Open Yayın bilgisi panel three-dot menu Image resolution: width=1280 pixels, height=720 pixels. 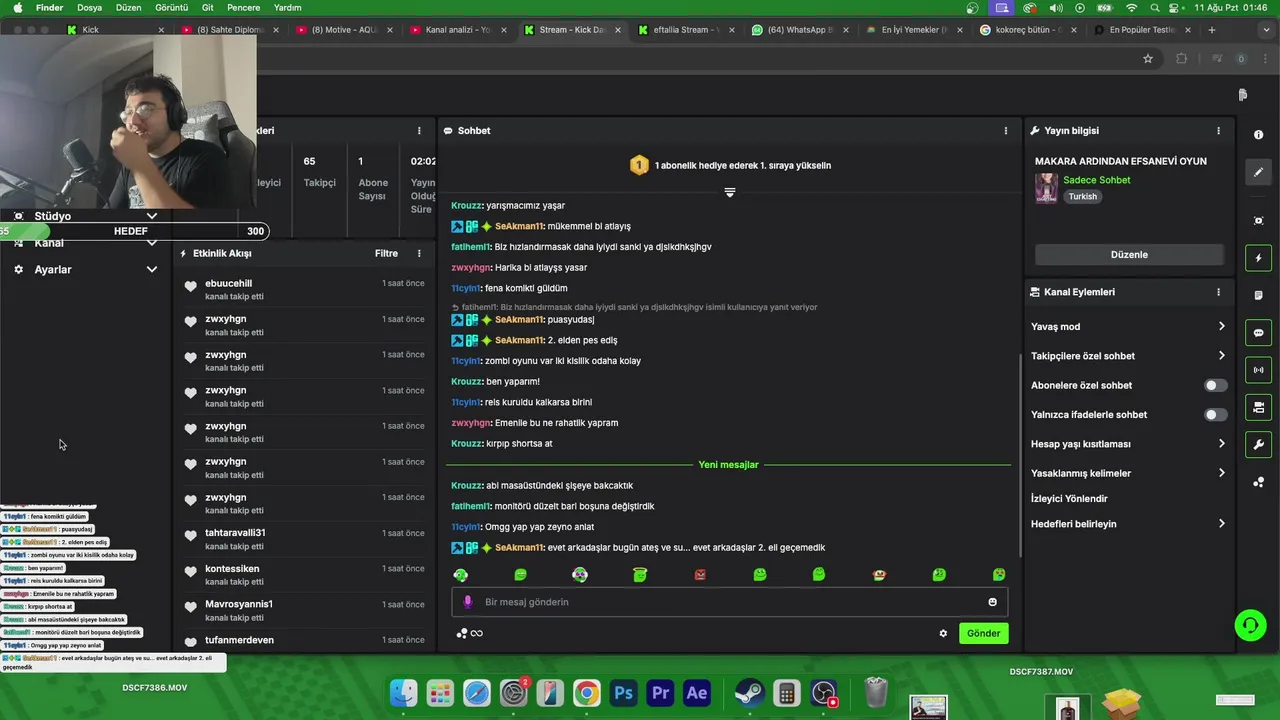coord(1218,131)
